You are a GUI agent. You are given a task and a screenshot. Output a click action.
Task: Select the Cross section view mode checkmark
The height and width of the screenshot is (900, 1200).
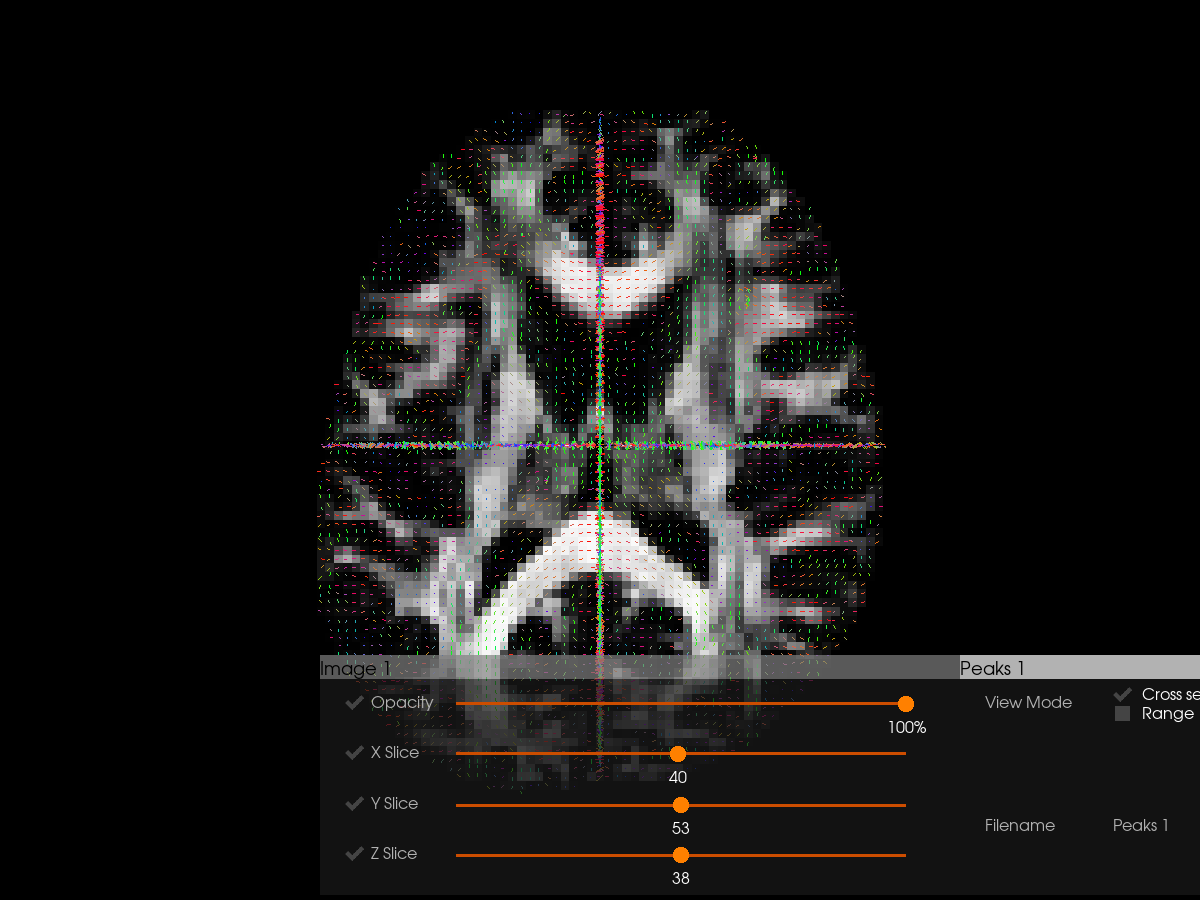point(1123,694)
